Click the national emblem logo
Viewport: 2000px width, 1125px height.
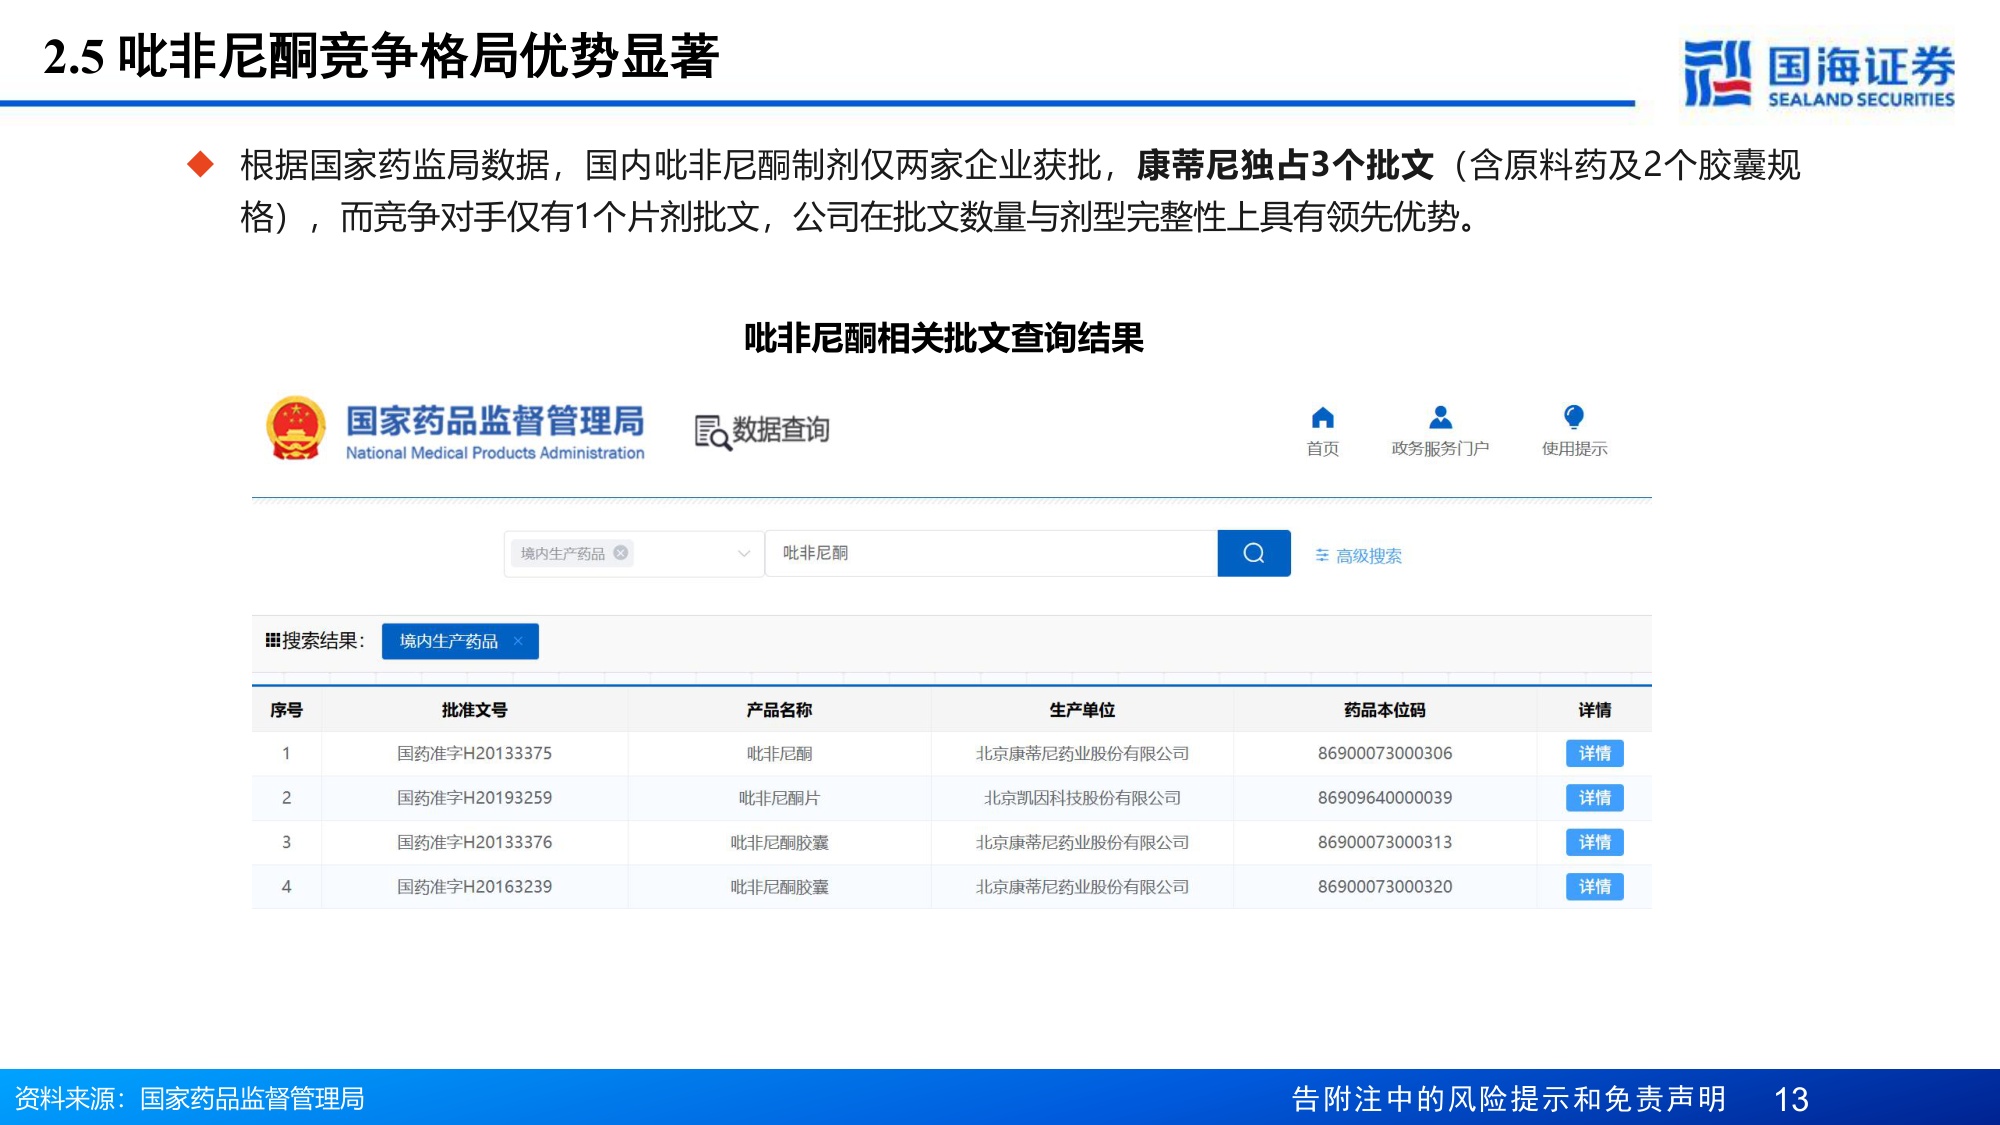(296, 428)
